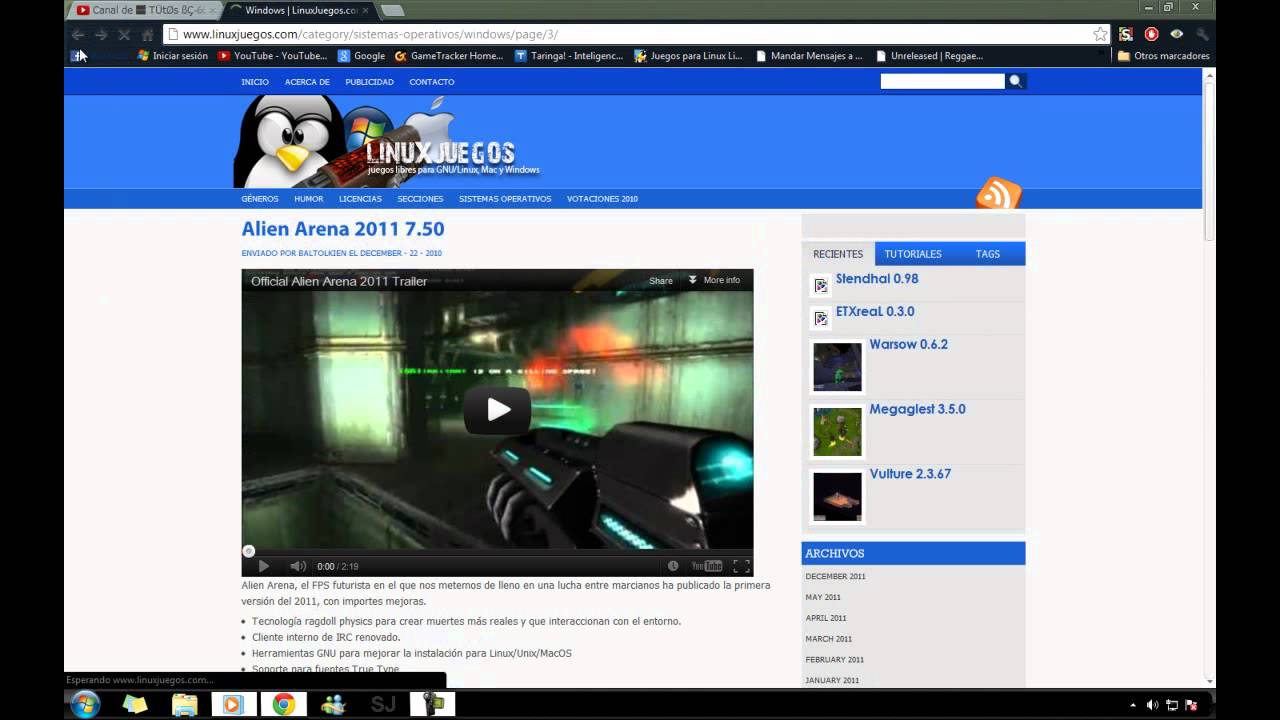Open the media player taskbar icon
This screenshot has width=1280, height=720.
coord(233,704)
